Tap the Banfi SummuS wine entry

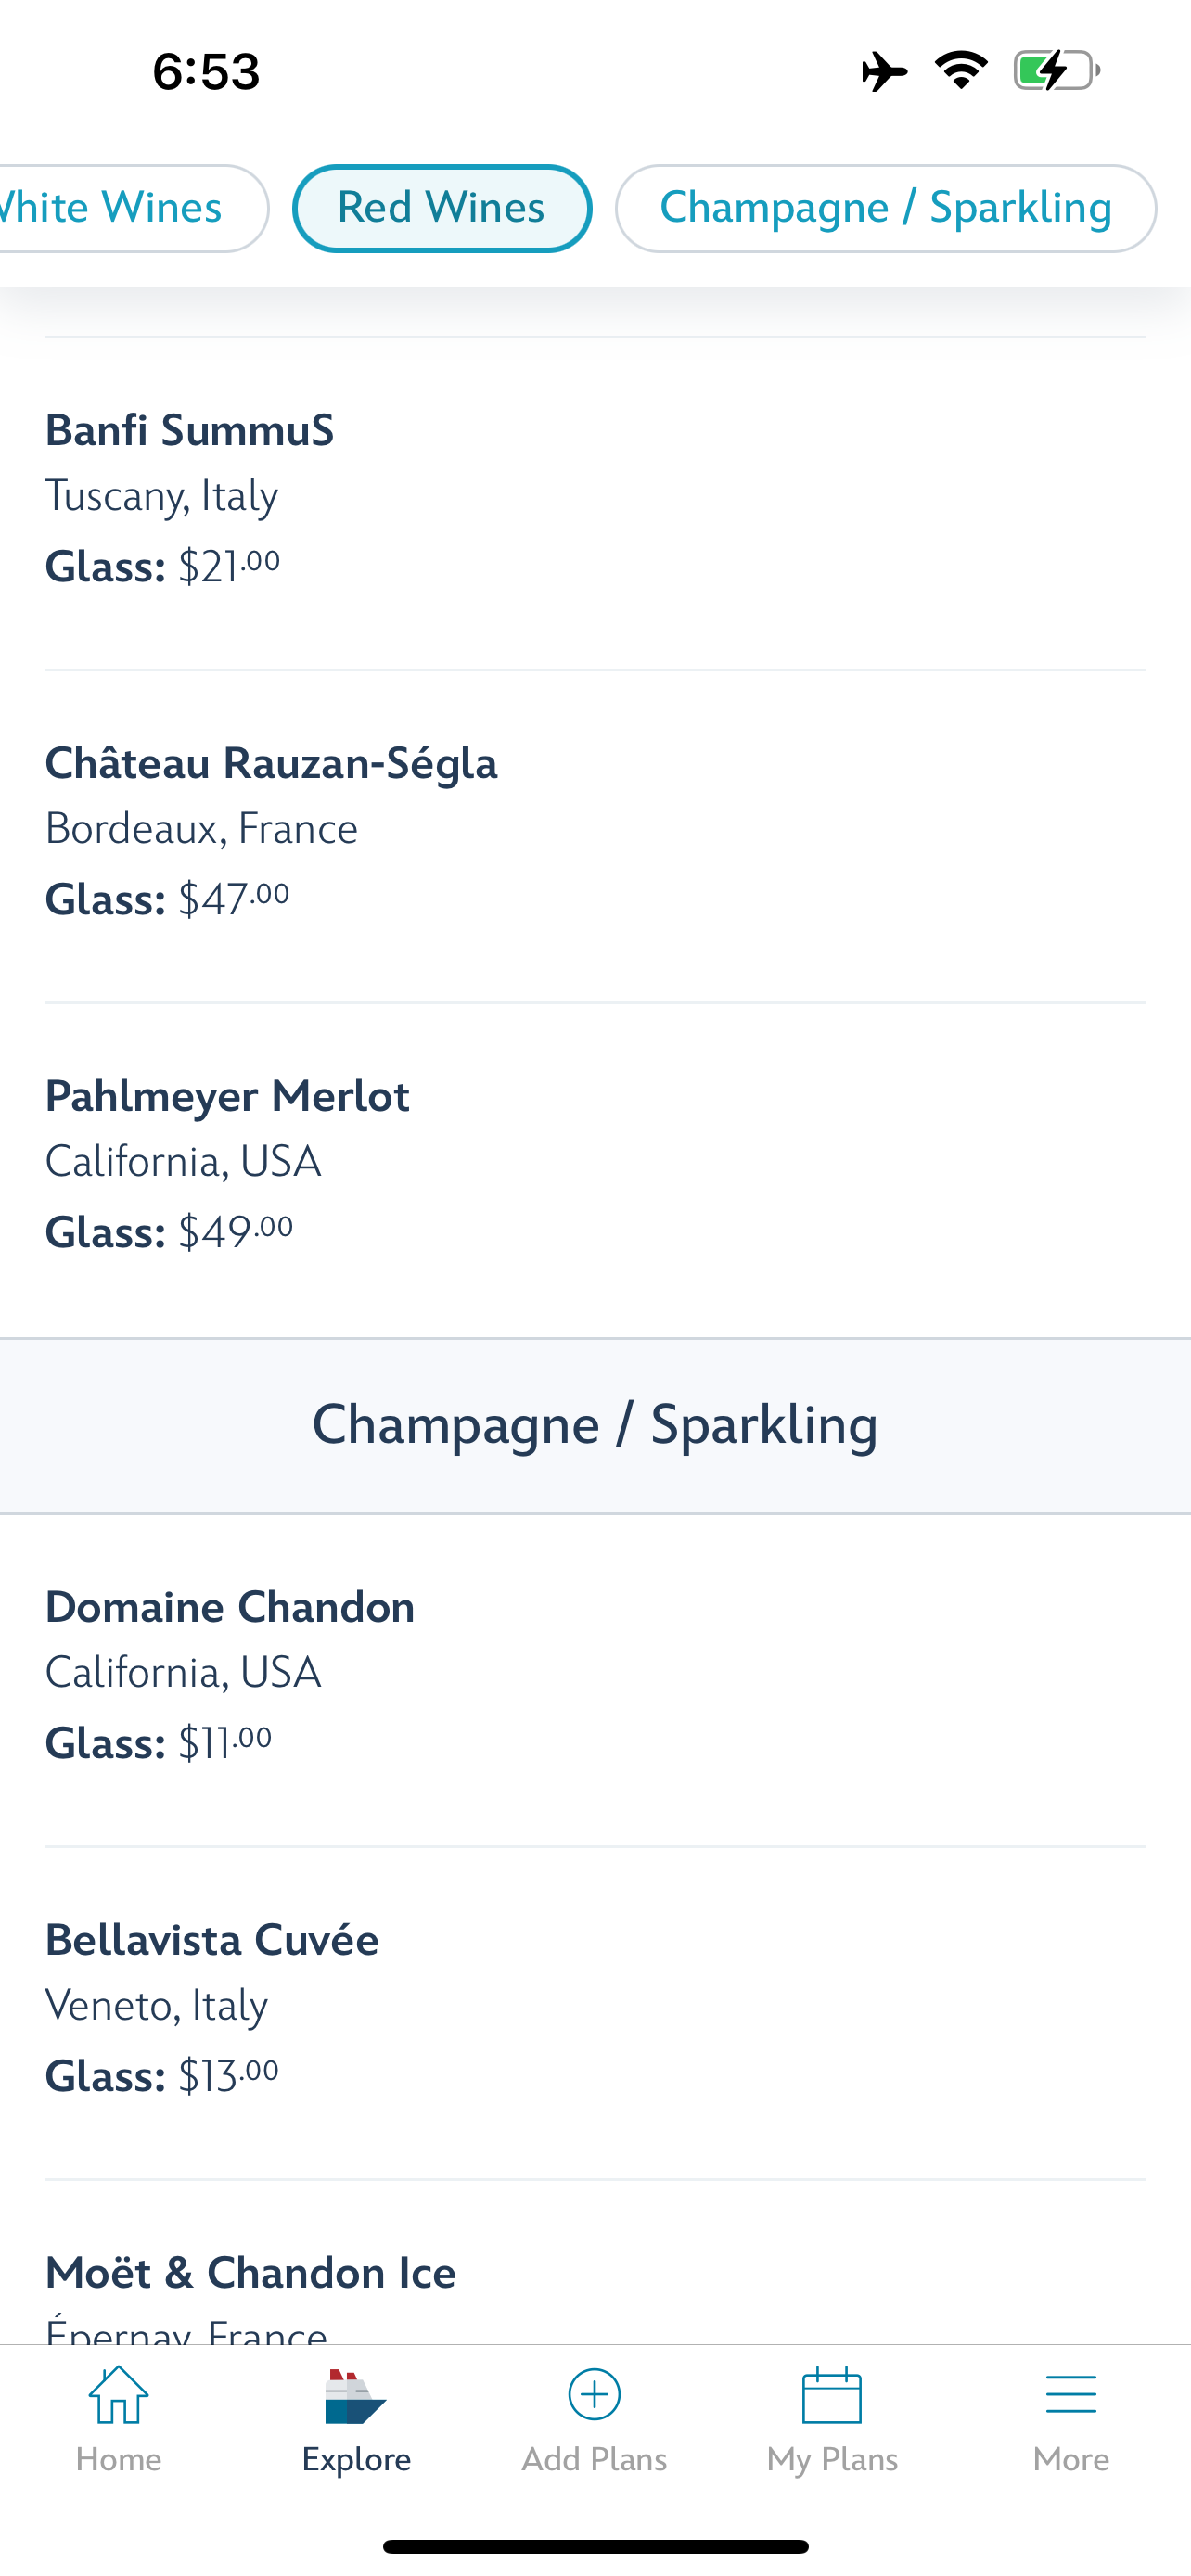190,431
